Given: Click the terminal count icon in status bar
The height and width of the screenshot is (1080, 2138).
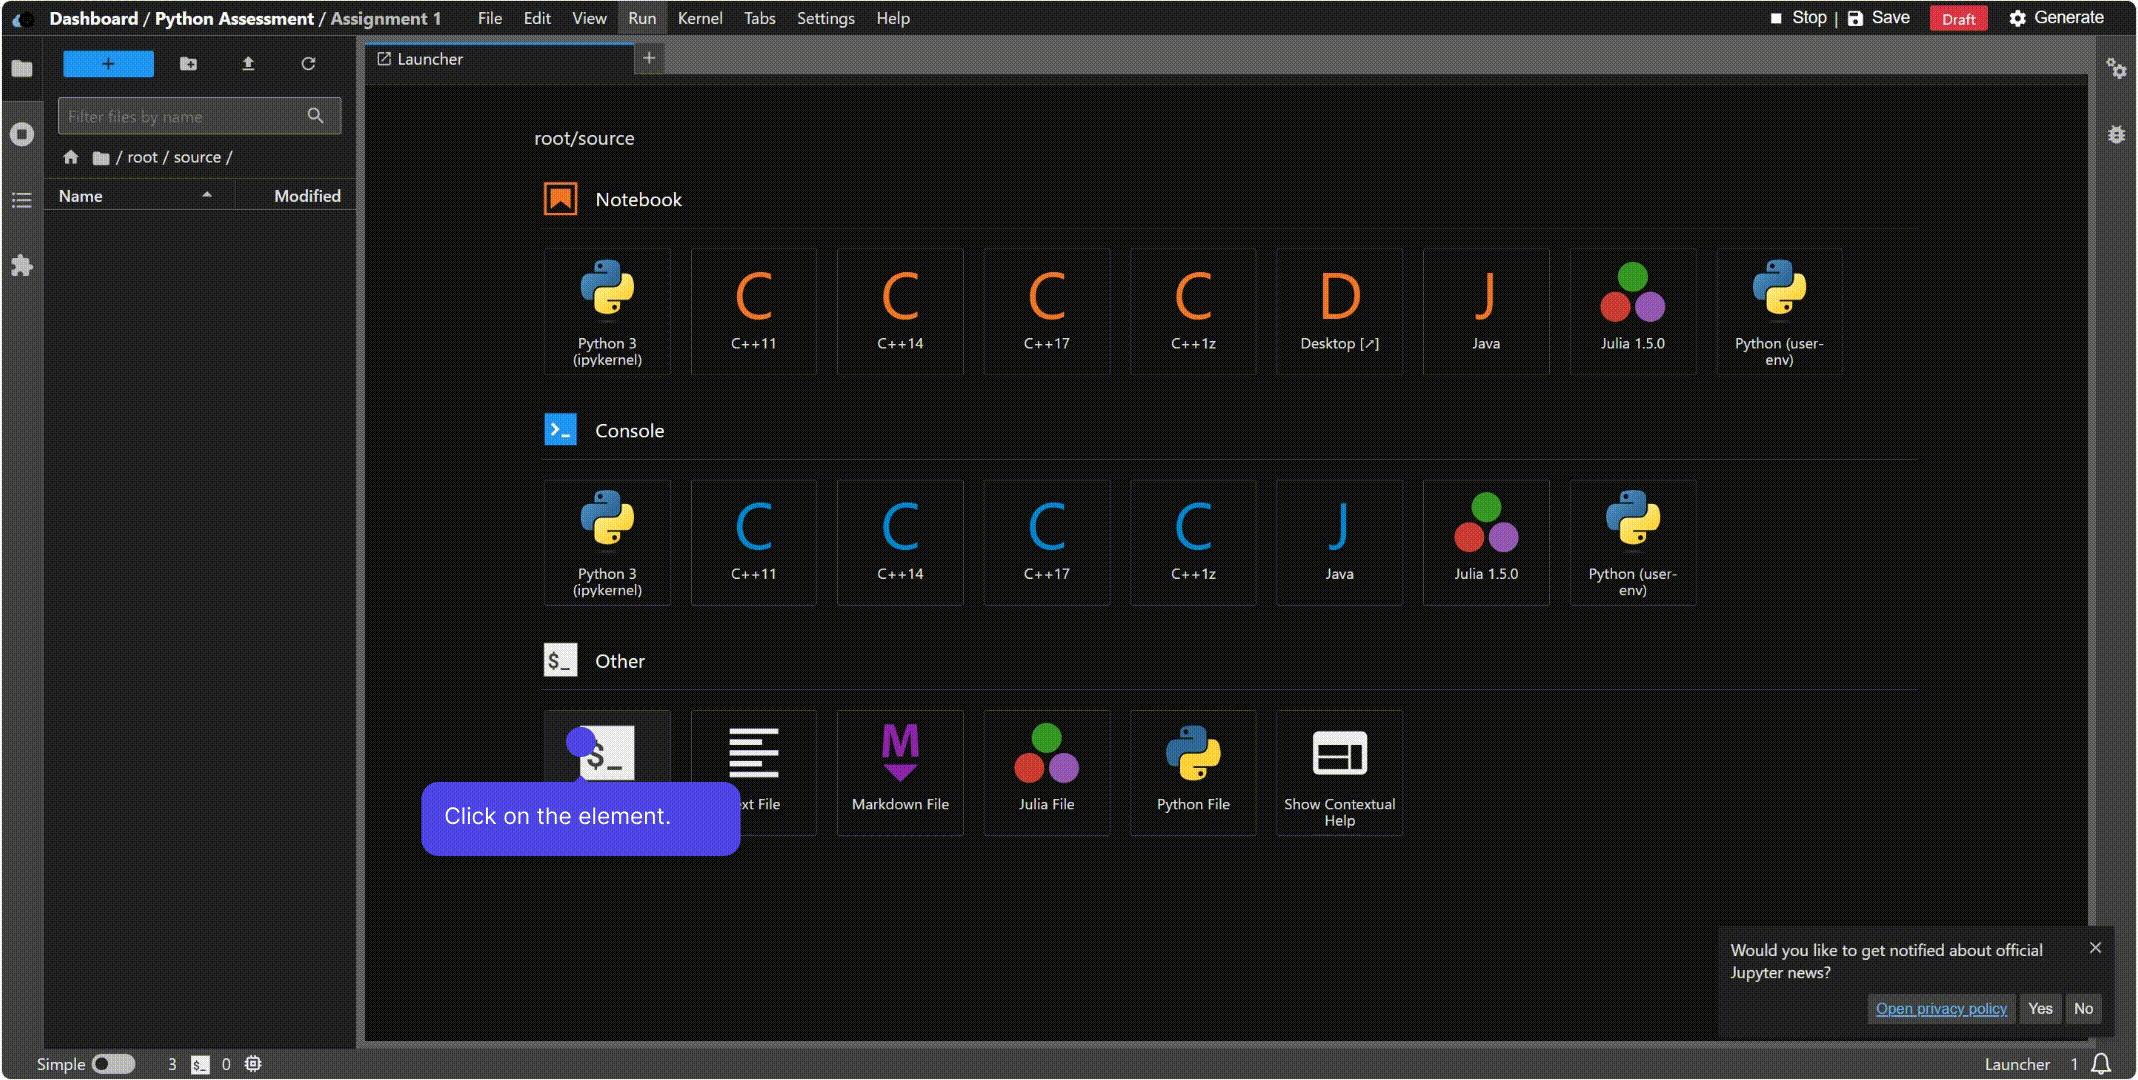Looking at the screenshot, I should tap(200, 1065).
